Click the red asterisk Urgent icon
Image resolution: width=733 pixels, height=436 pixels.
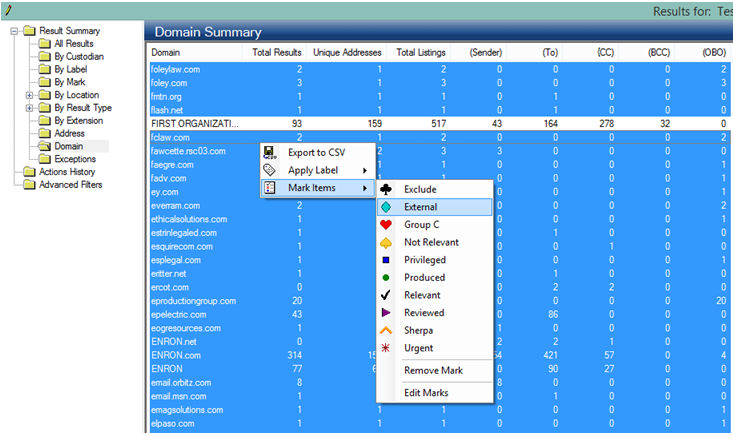(386, 348)
